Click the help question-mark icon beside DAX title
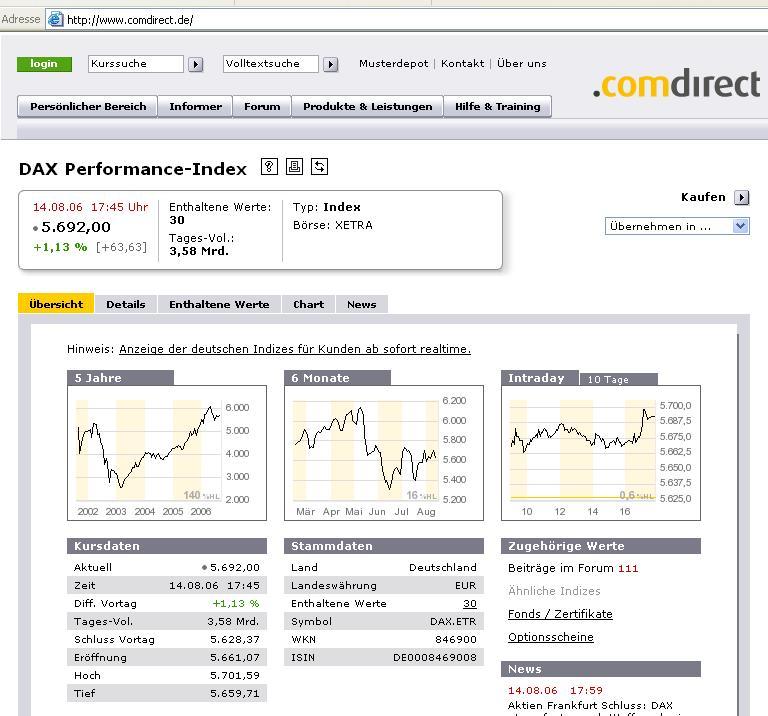The height and width of the screenshot is (716, 768). coord(269,167)
